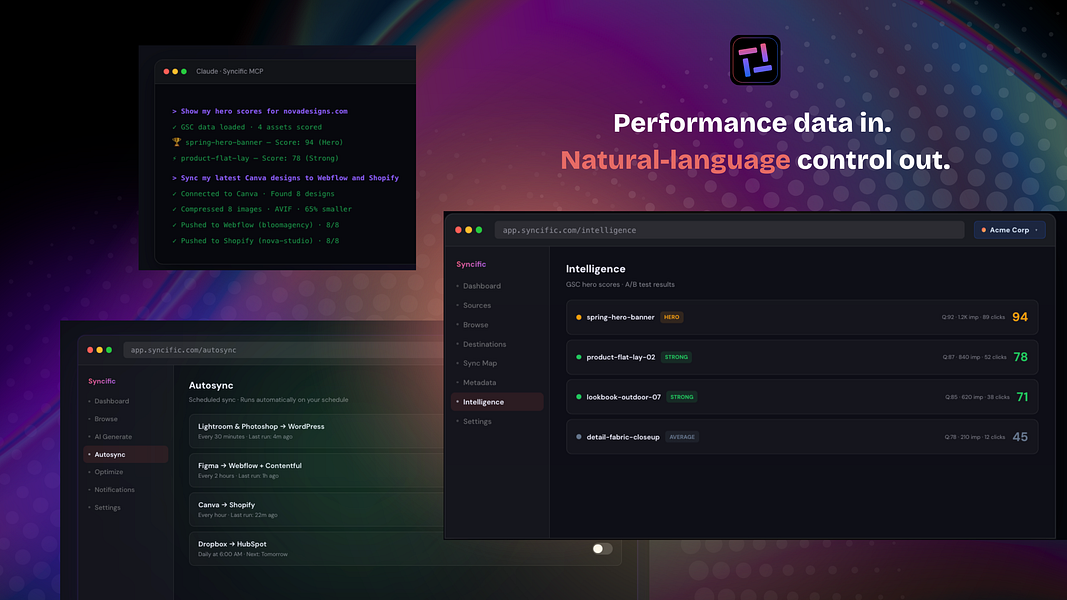Click the orange status dot for spring-hero-banner
This screenshot has width=1067, height=600.
point(579,317)
